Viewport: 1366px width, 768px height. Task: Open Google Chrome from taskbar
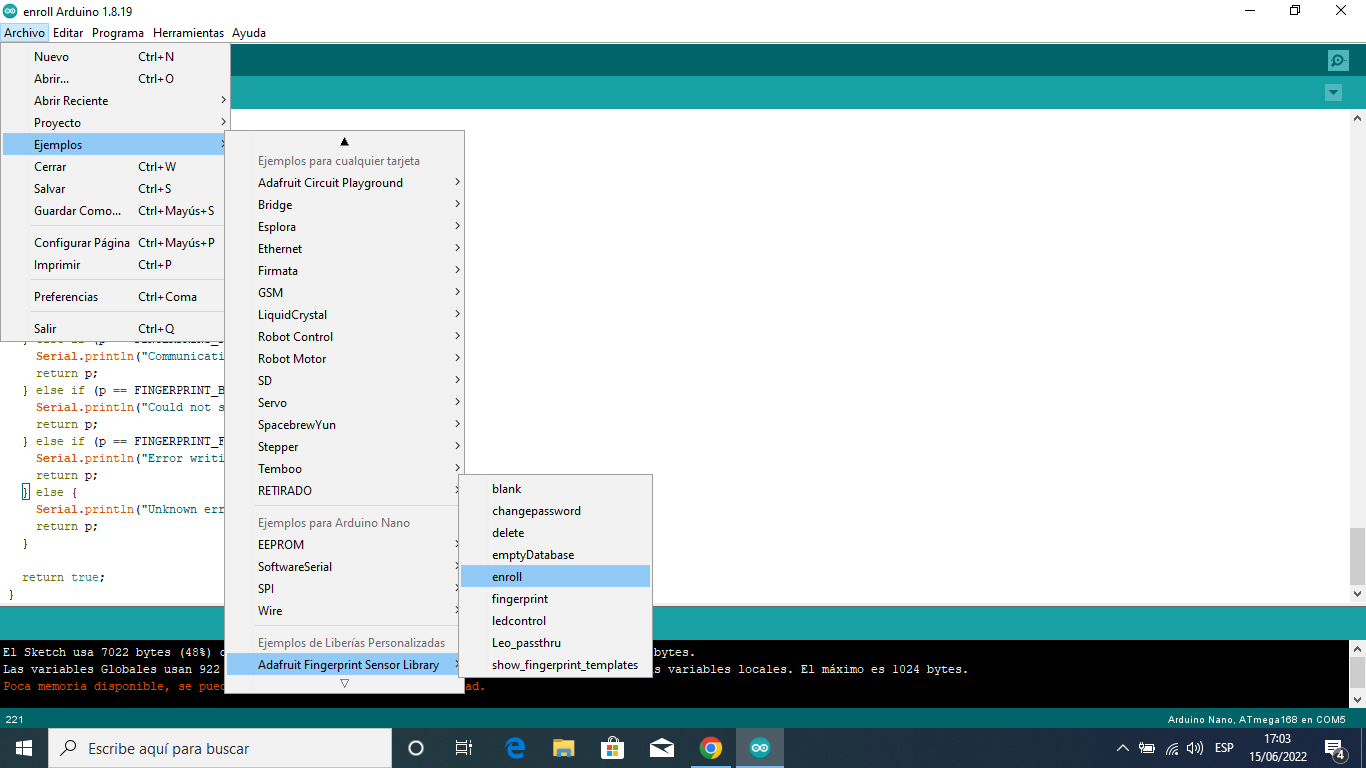[711, 748]
